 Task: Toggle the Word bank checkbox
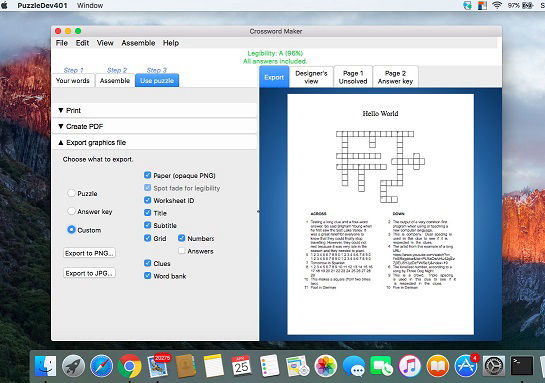point(147,276)
